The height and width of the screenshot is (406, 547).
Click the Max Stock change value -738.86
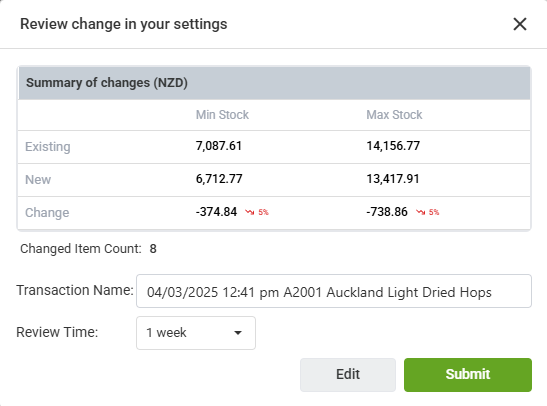point(387,212)
